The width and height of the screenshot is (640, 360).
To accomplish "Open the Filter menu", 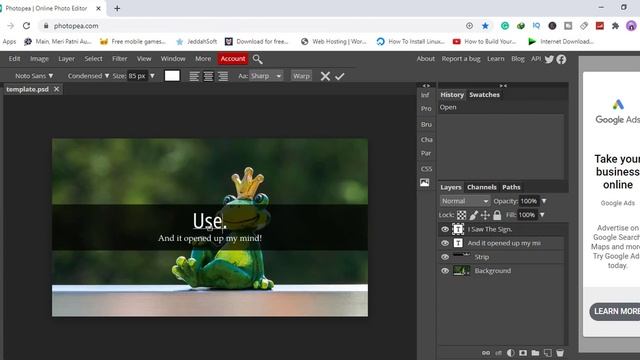I will pos(120,59).
